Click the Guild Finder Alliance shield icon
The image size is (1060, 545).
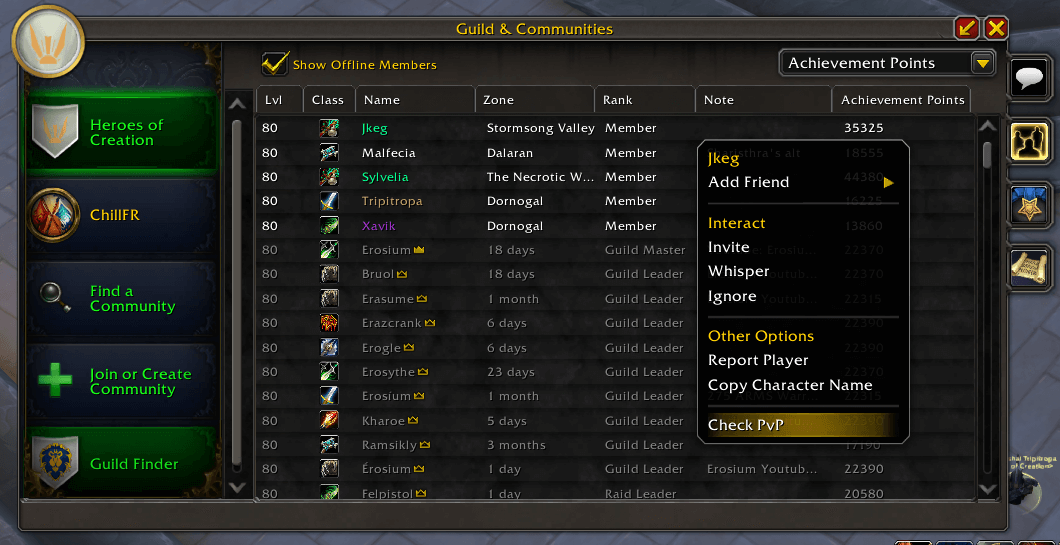pos(55,463)
